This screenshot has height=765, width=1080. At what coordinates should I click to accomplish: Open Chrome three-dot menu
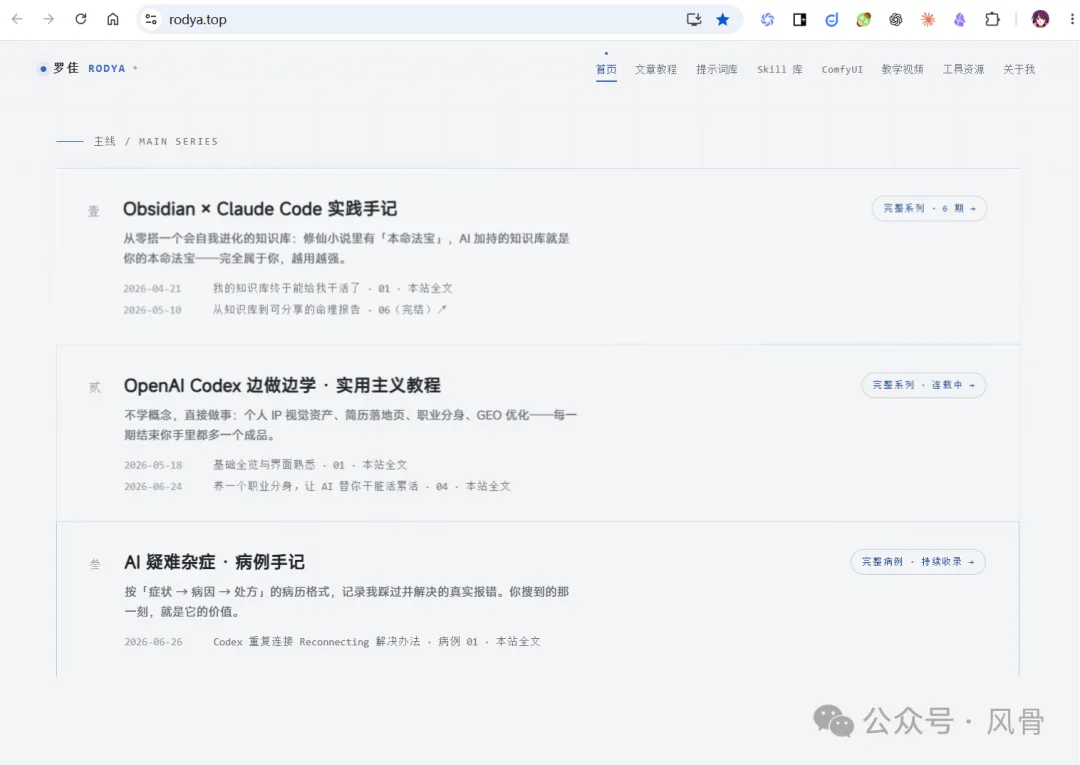pos(1072,19)
